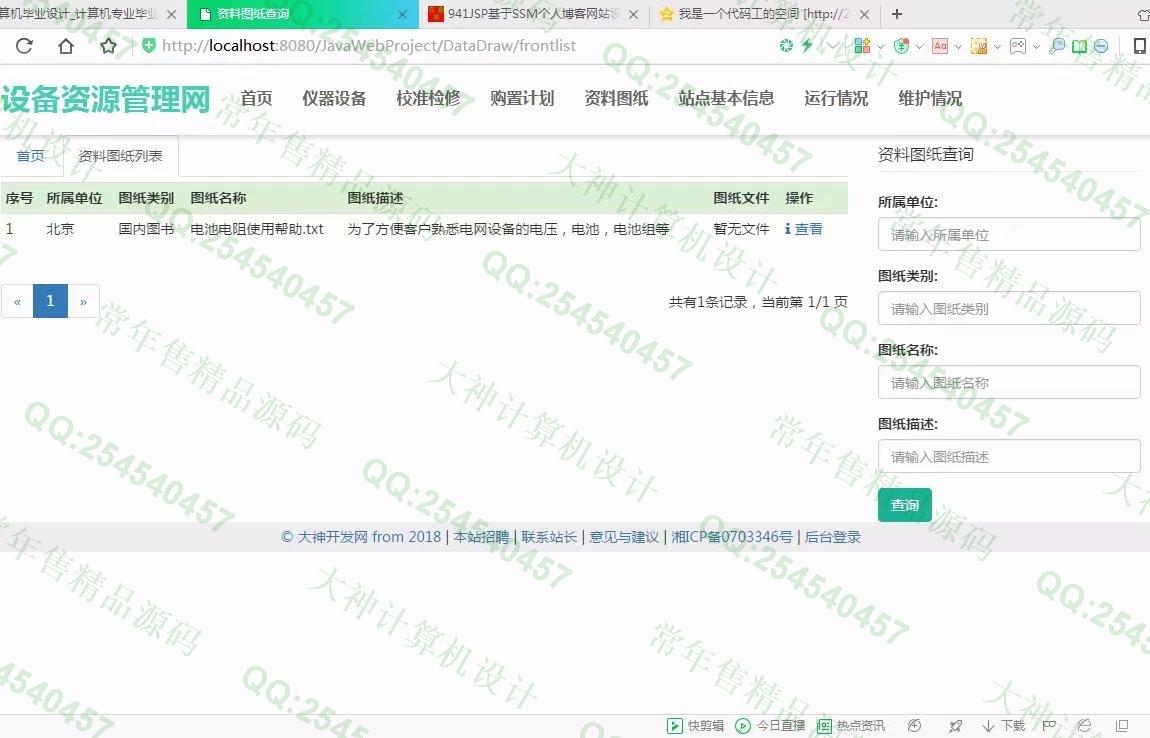Go to browser home page icon
1150x738 pixels.
click(x=66, y=46)
